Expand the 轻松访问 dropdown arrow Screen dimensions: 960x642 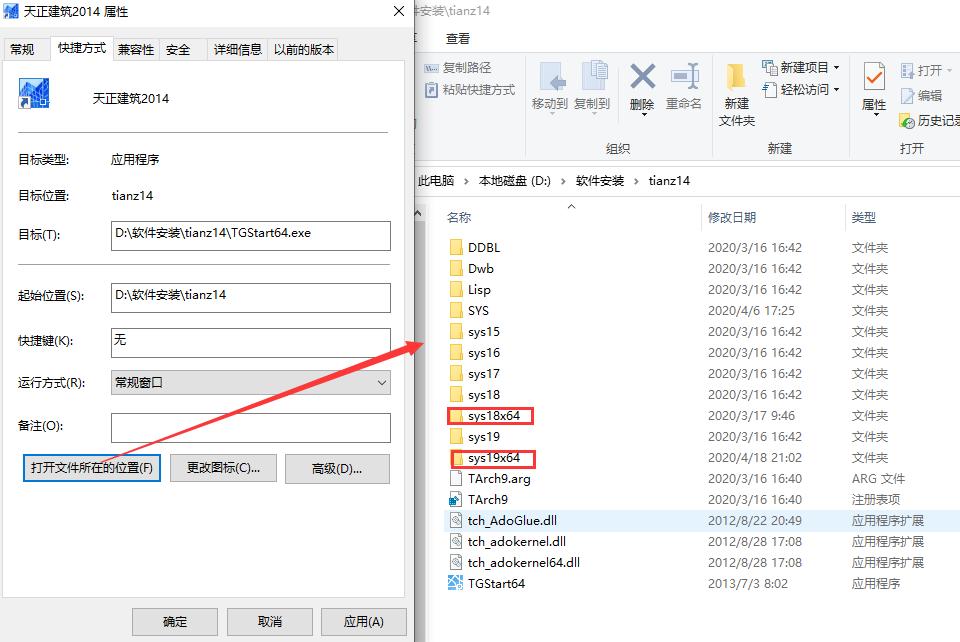click(838, 91)
